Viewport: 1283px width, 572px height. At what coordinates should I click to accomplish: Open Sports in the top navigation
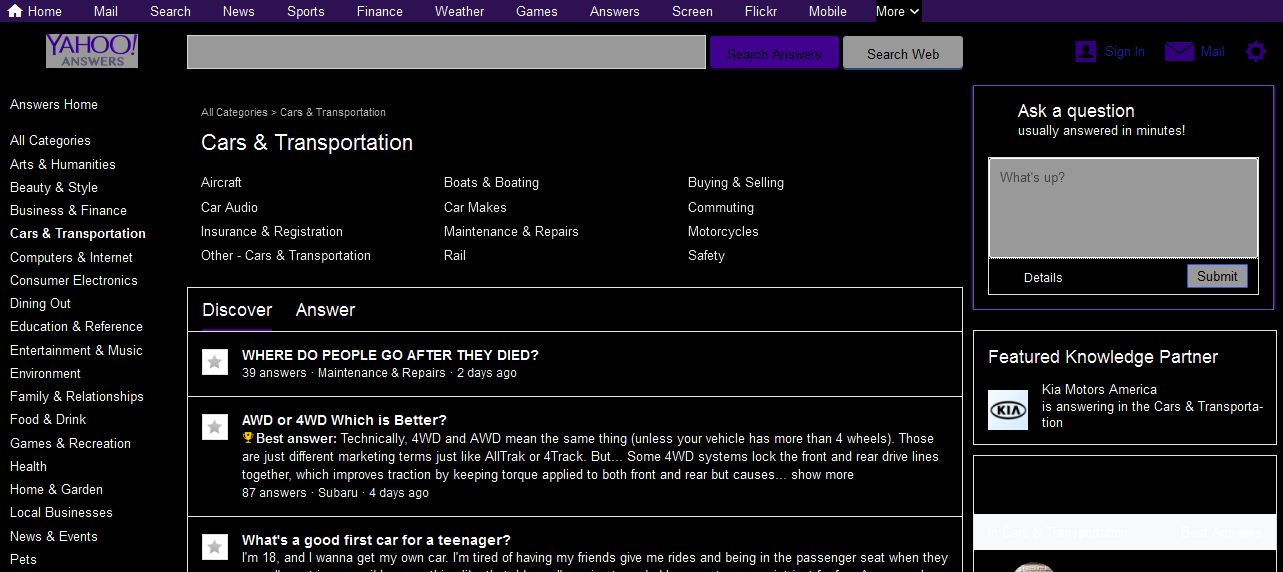tap(306, 11)
